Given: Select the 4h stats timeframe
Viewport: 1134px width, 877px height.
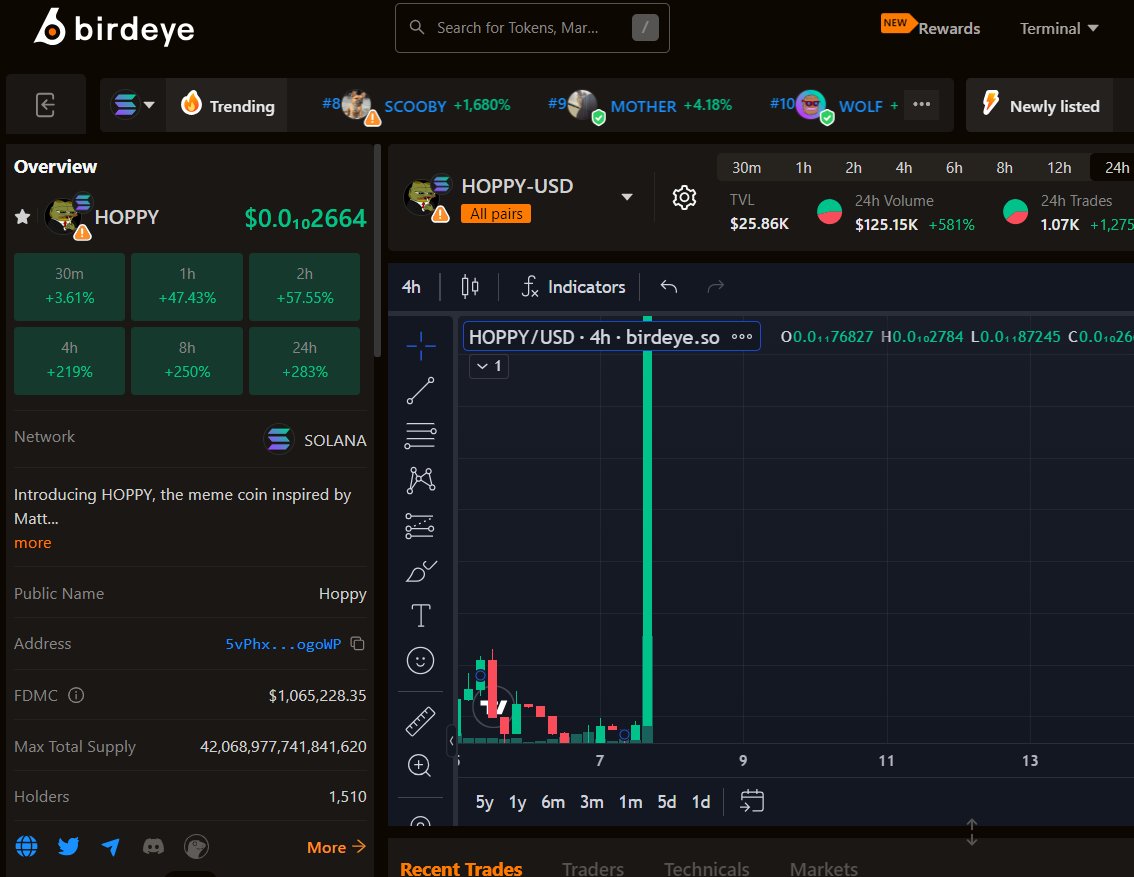Looking at the screenshot, I should coord(904,168).
